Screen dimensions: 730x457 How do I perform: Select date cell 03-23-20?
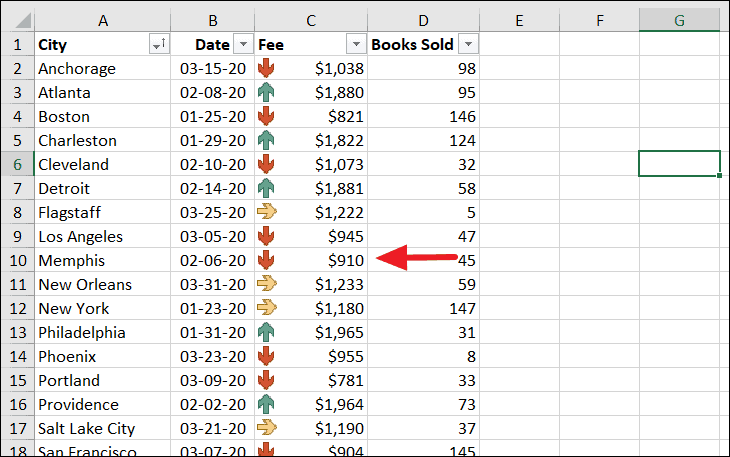pos(213,356)
